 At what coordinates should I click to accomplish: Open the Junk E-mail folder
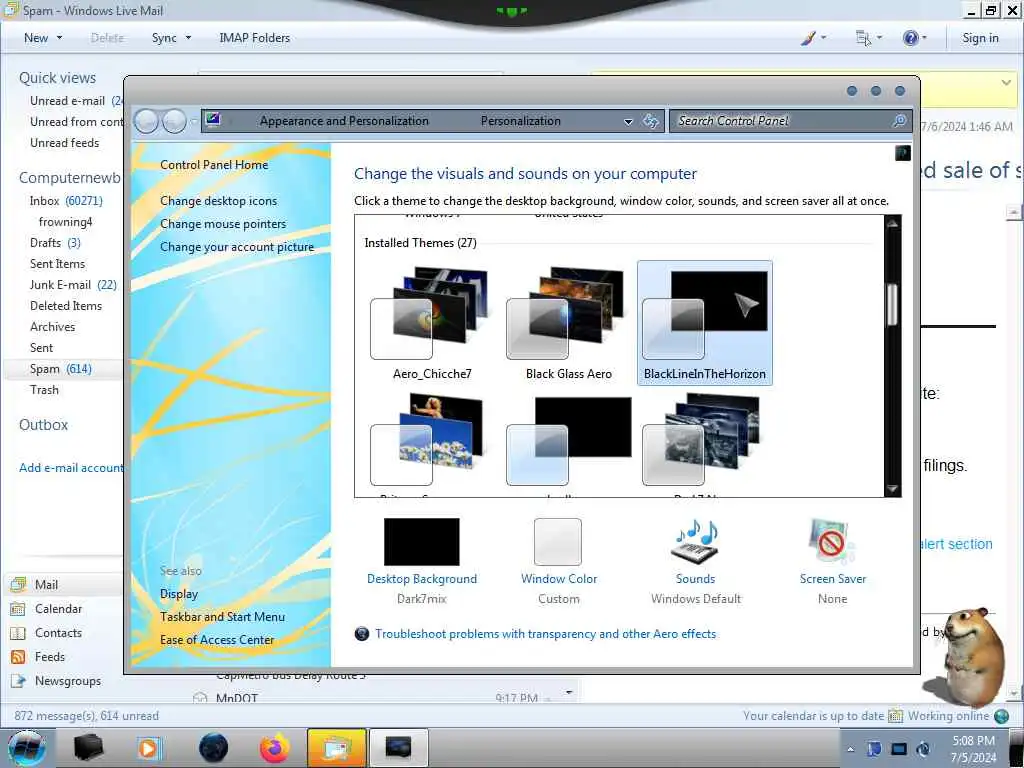pyautogui.click(x=73, y=285)
